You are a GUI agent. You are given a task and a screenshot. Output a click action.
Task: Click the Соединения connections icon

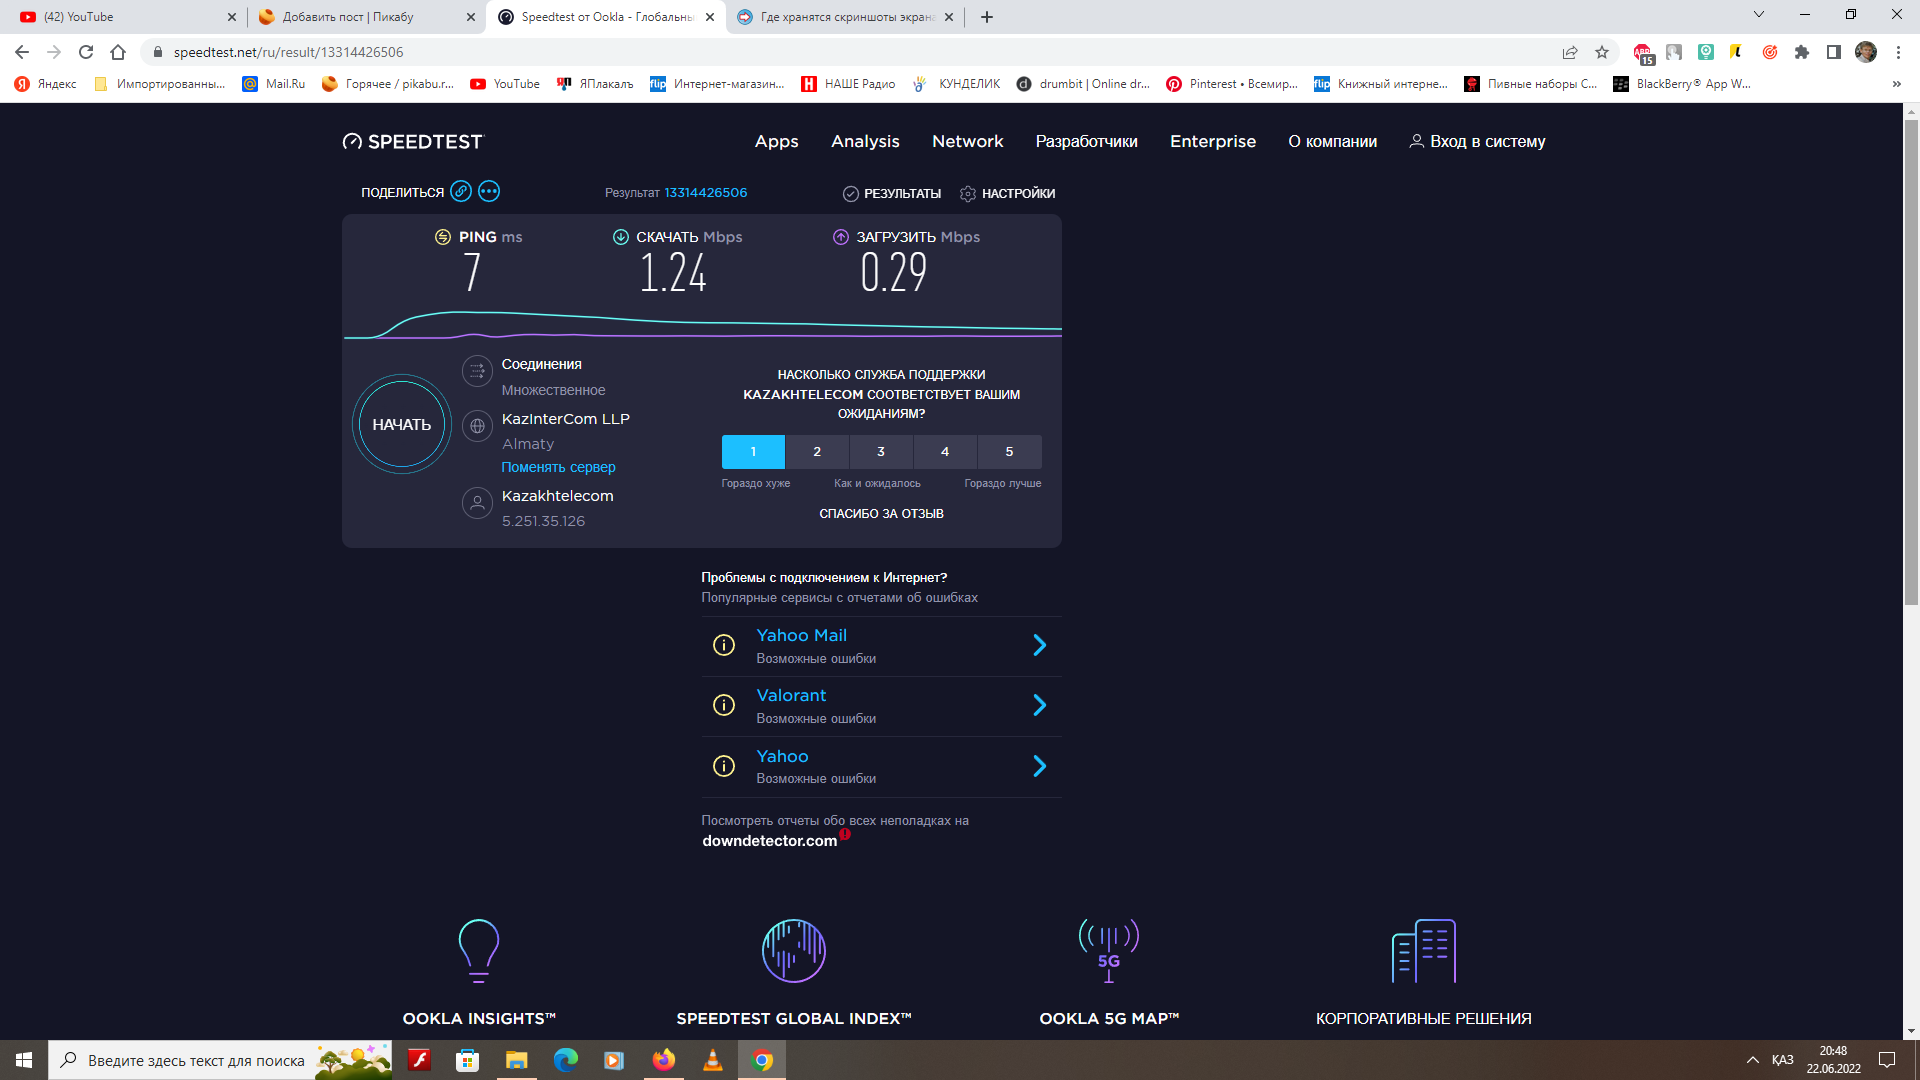point(477,371)
